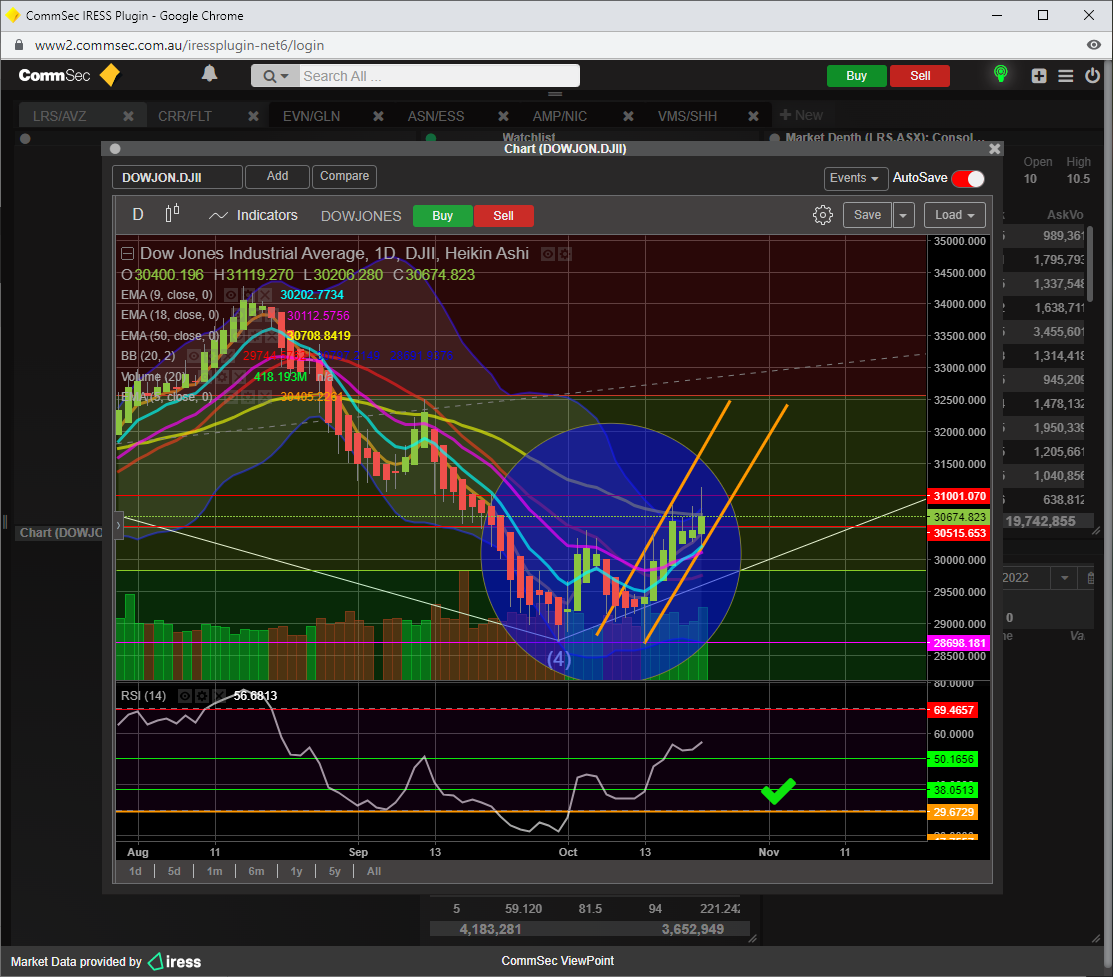Set chart range to 1d
The height and width of the screenshot is (977, 1113).
pos(135,871)
